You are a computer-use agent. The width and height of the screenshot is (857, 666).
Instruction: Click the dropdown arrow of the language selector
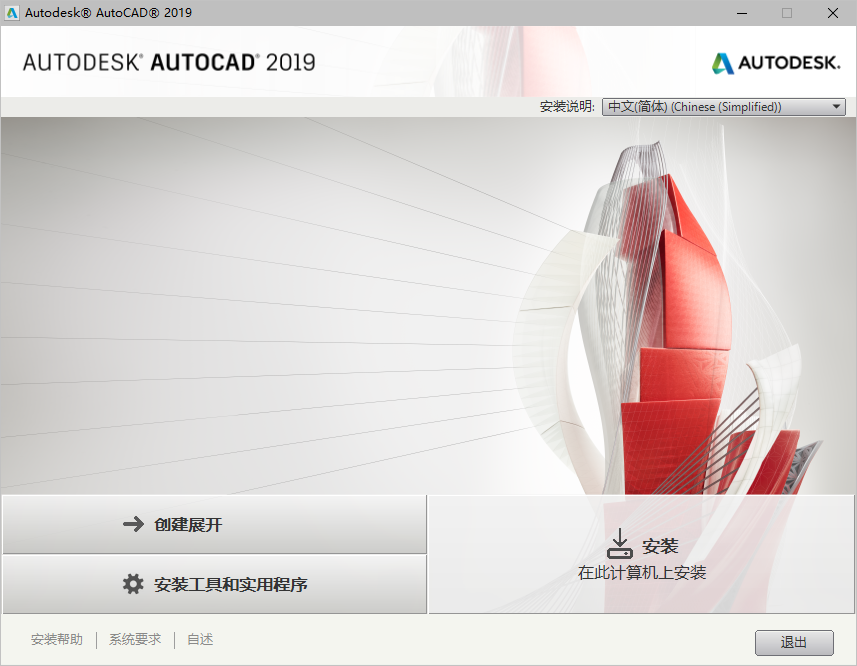pos(835,106)
